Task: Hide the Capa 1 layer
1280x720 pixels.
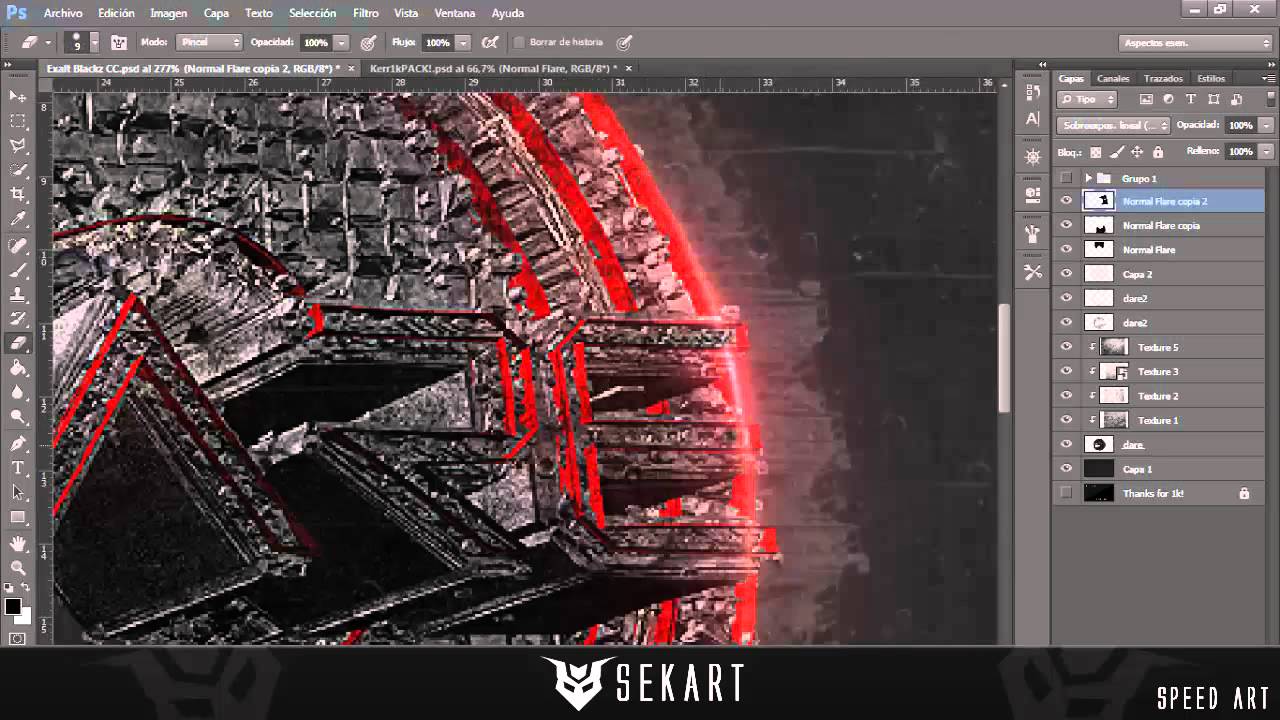Action: 1066,469
